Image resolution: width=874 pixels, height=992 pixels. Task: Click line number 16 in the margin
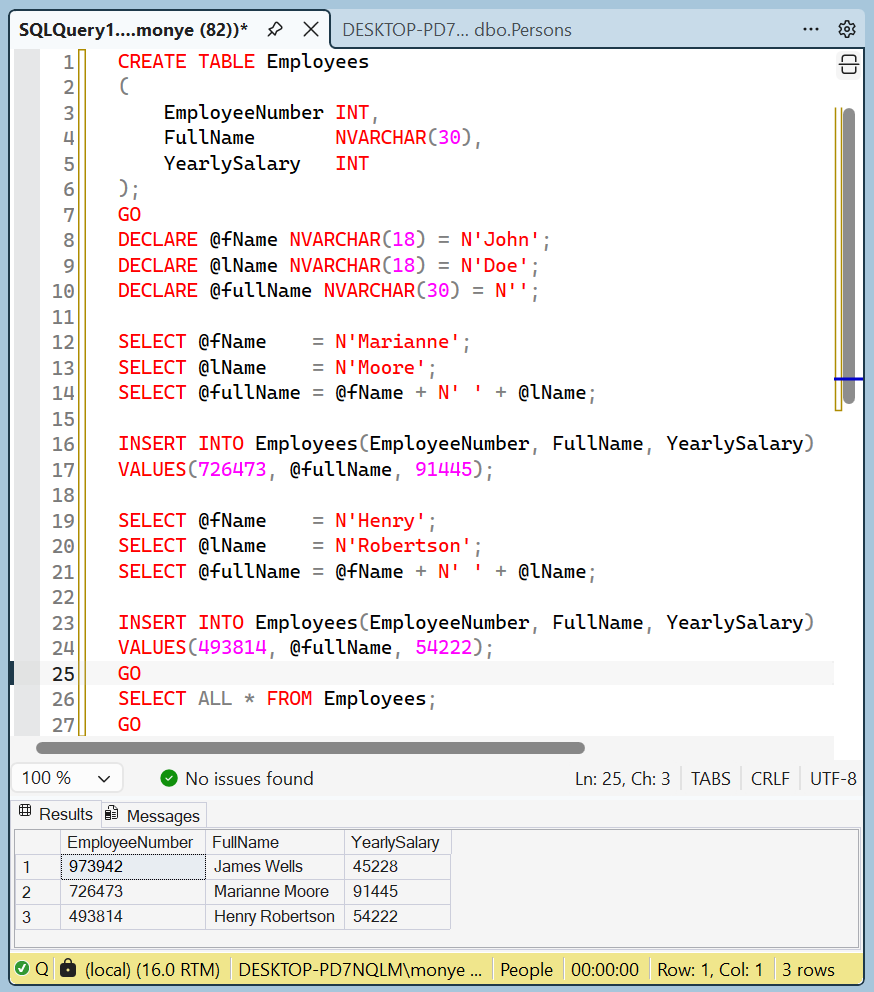[63, 444]
